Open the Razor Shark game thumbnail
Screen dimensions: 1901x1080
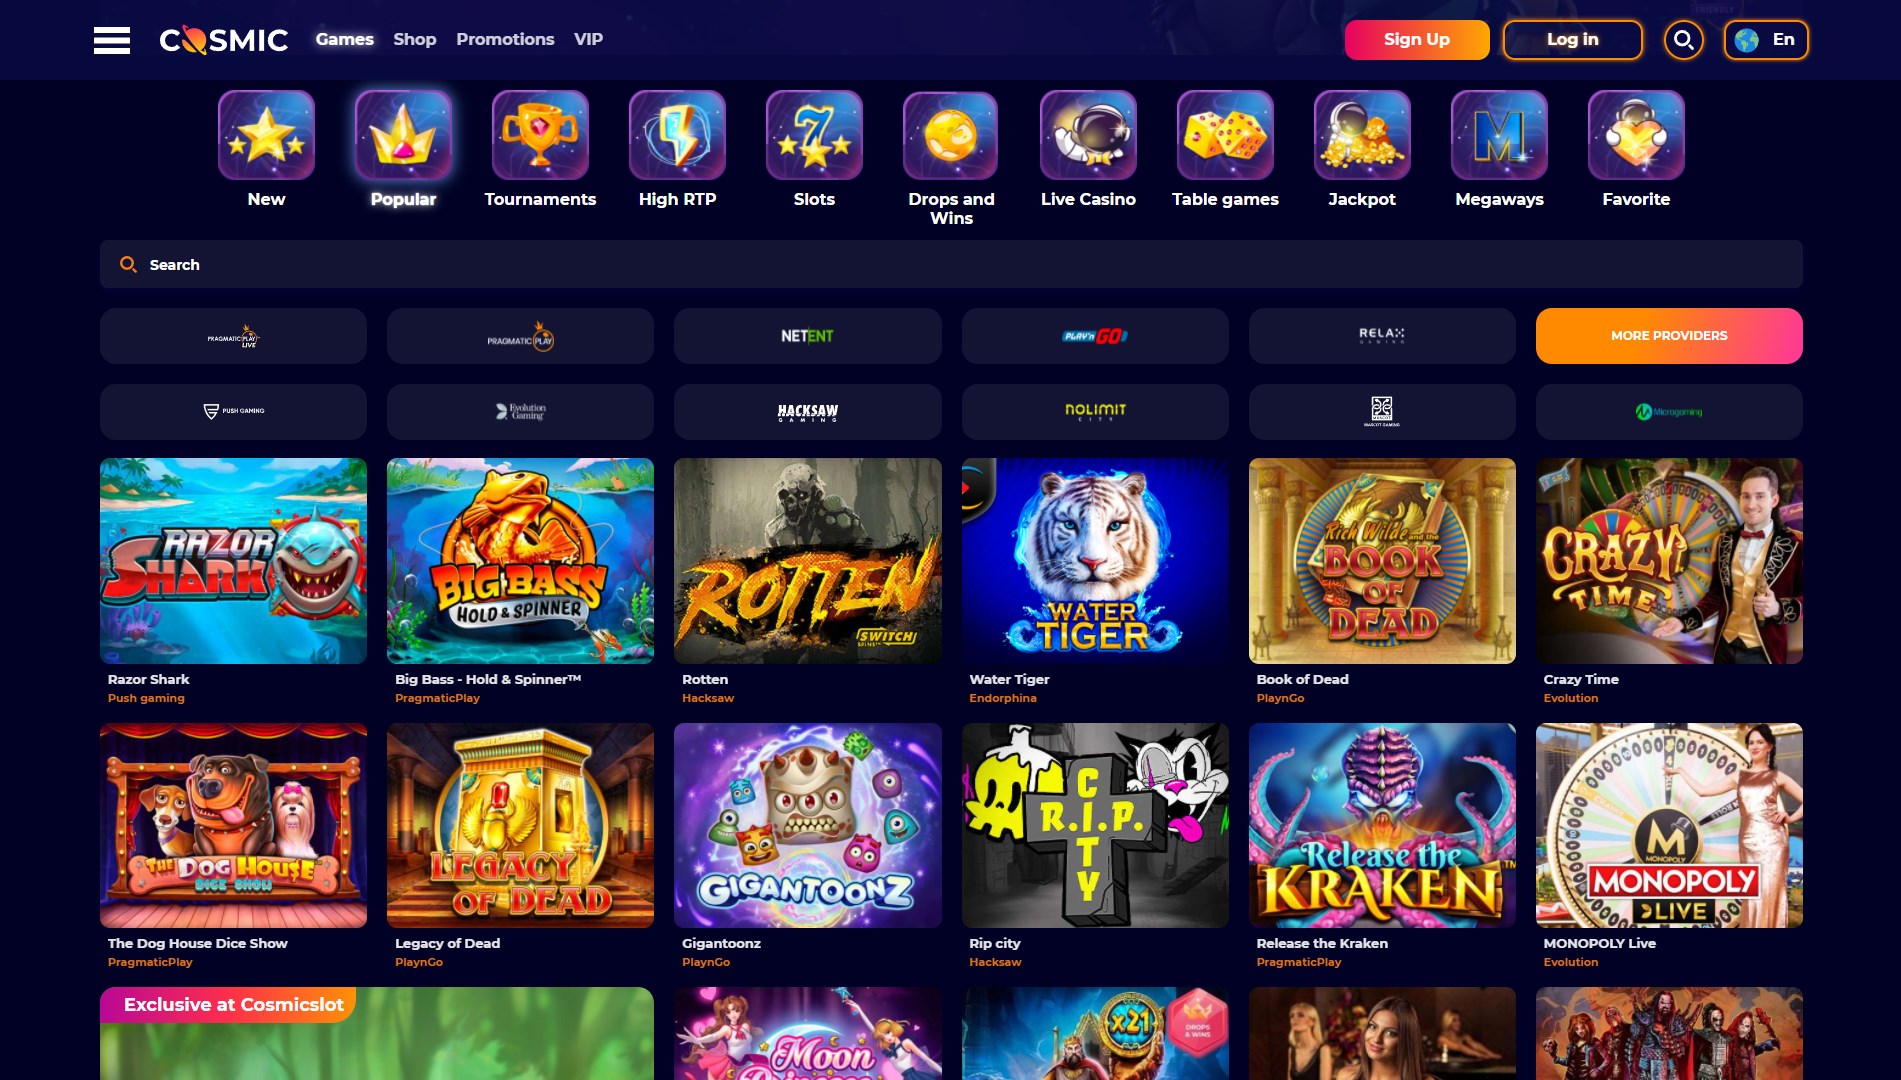pyautogui.click(x=233, y=561)
